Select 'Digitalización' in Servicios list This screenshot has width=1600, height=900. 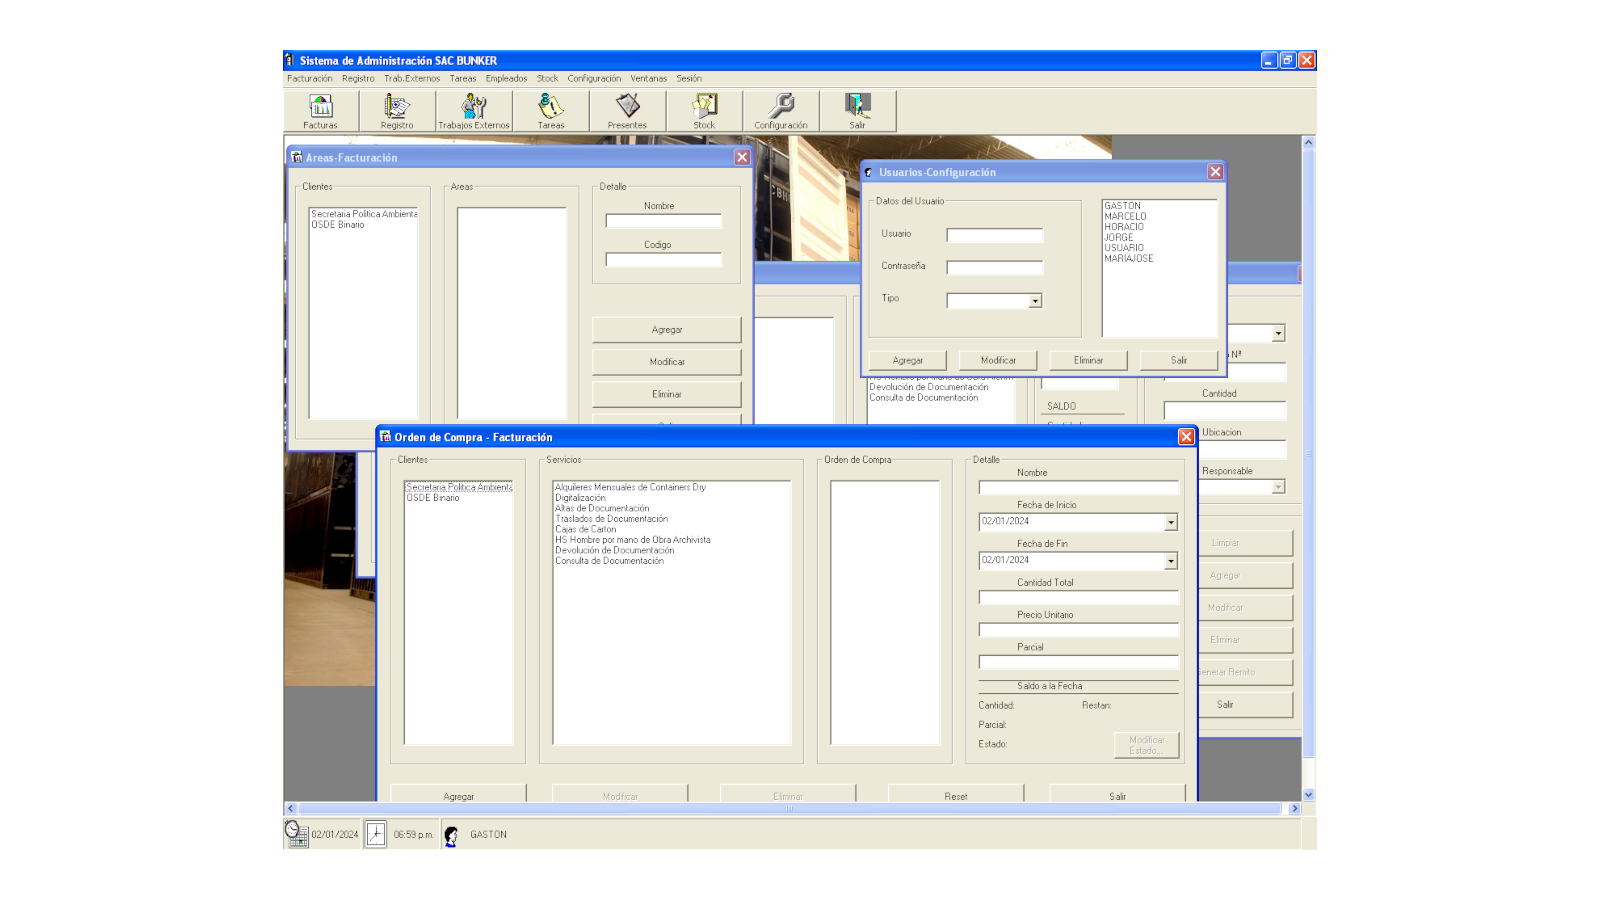point(581,498)
